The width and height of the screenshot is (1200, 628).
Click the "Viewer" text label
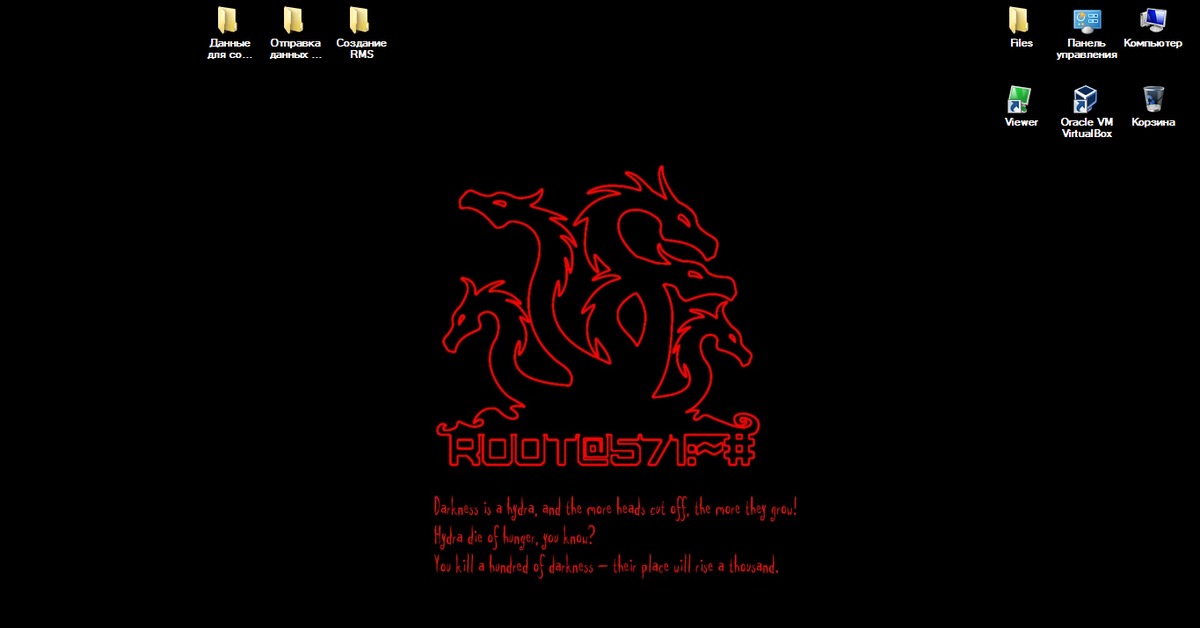click(1021, 122)
